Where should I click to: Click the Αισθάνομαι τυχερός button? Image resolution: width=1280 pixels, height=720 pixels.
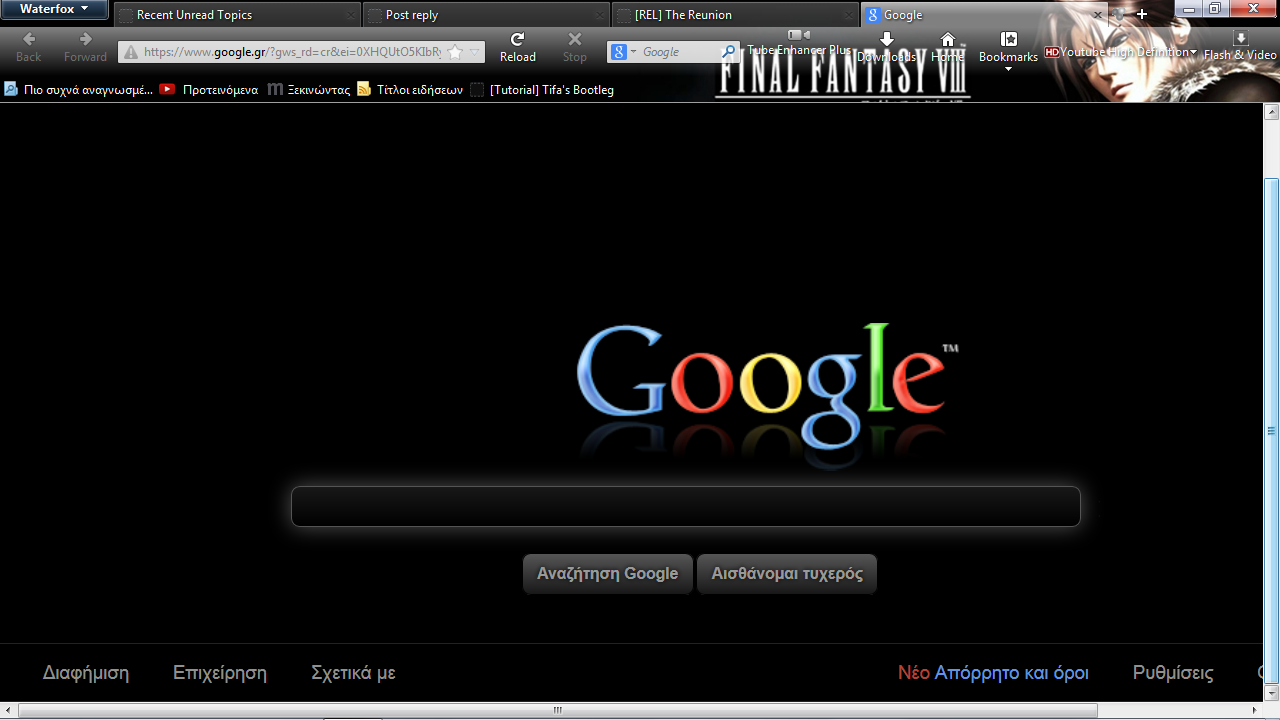(787, 574)
